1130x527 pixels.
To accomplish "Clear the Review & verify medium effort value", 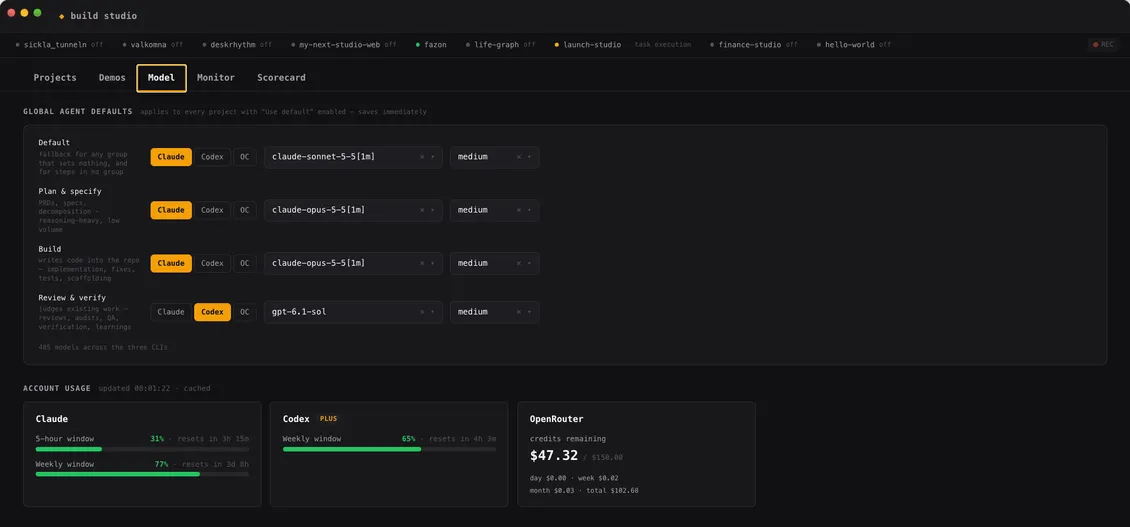I will (519, 312).
